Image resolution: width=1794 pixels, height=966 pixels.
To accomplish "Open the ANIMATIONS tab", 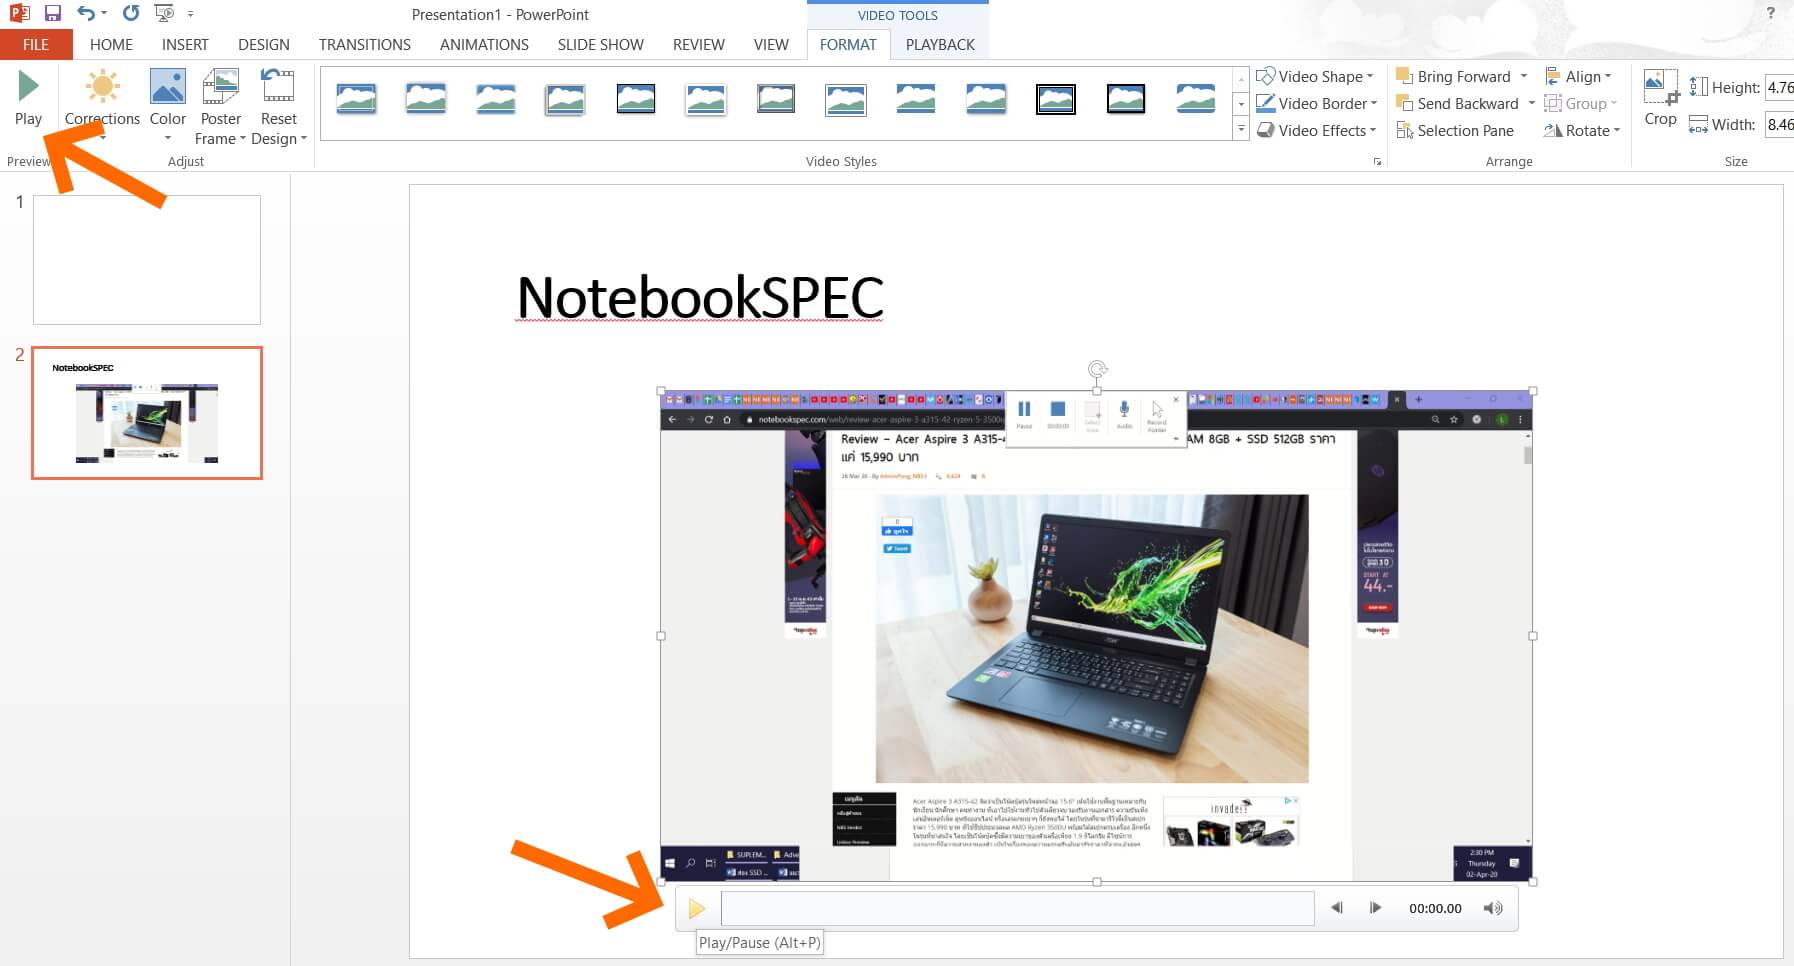I will pos(484,44).
